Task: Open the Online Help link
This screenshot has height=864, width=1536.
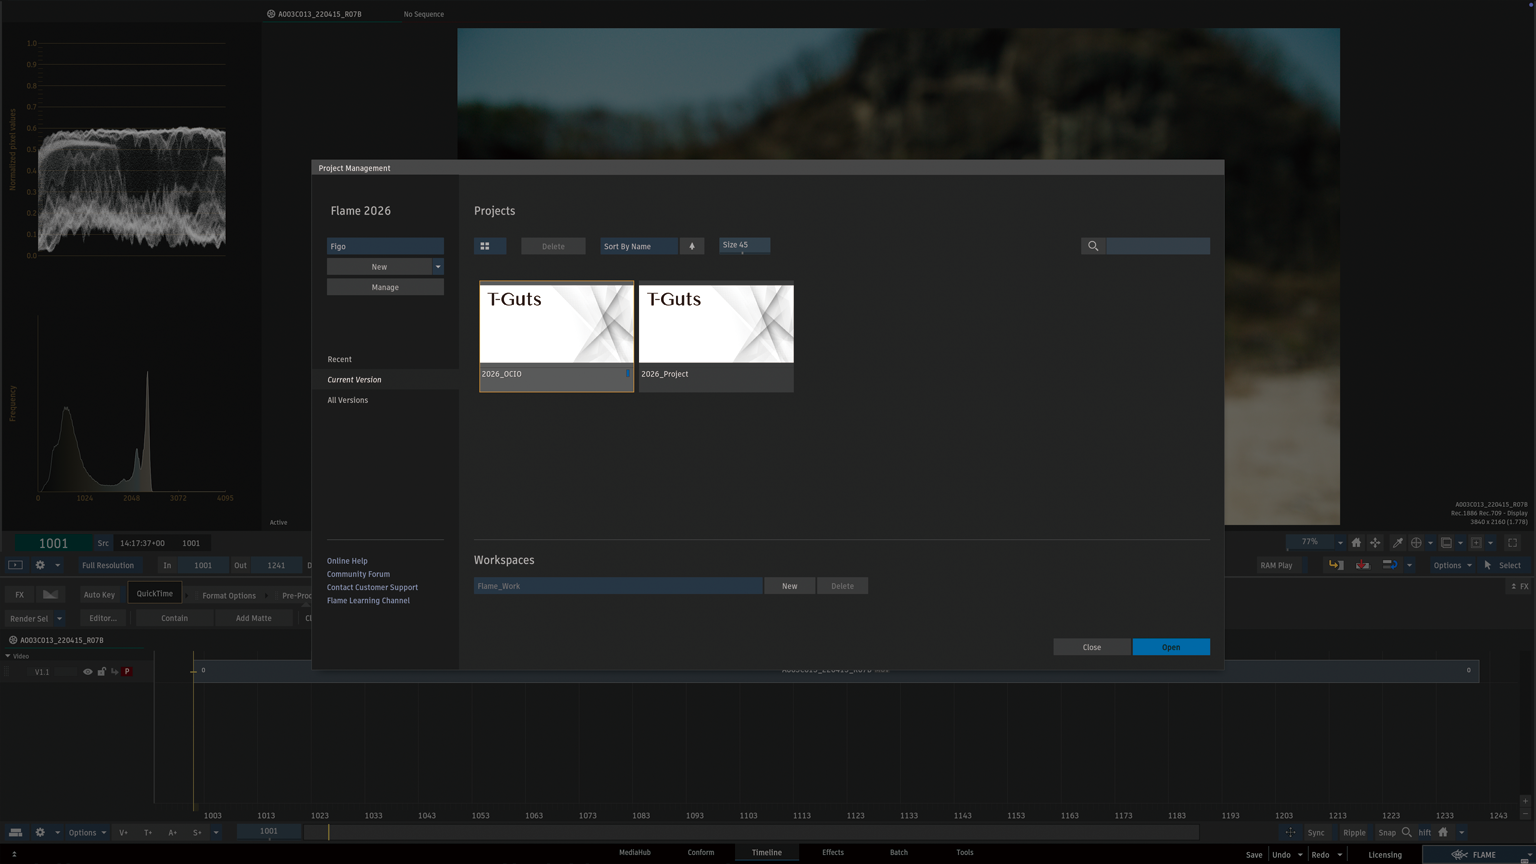Action: (347, 561)
